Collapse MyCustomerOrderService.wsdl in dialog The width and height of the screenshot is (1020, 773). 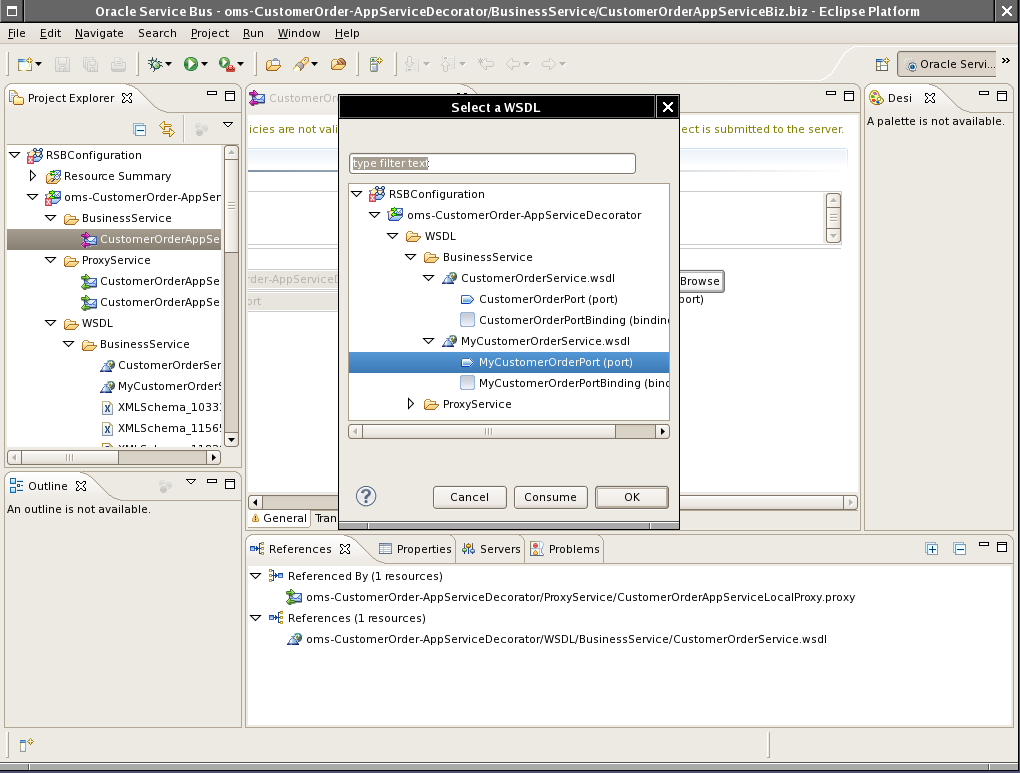(x=428, y=340)
